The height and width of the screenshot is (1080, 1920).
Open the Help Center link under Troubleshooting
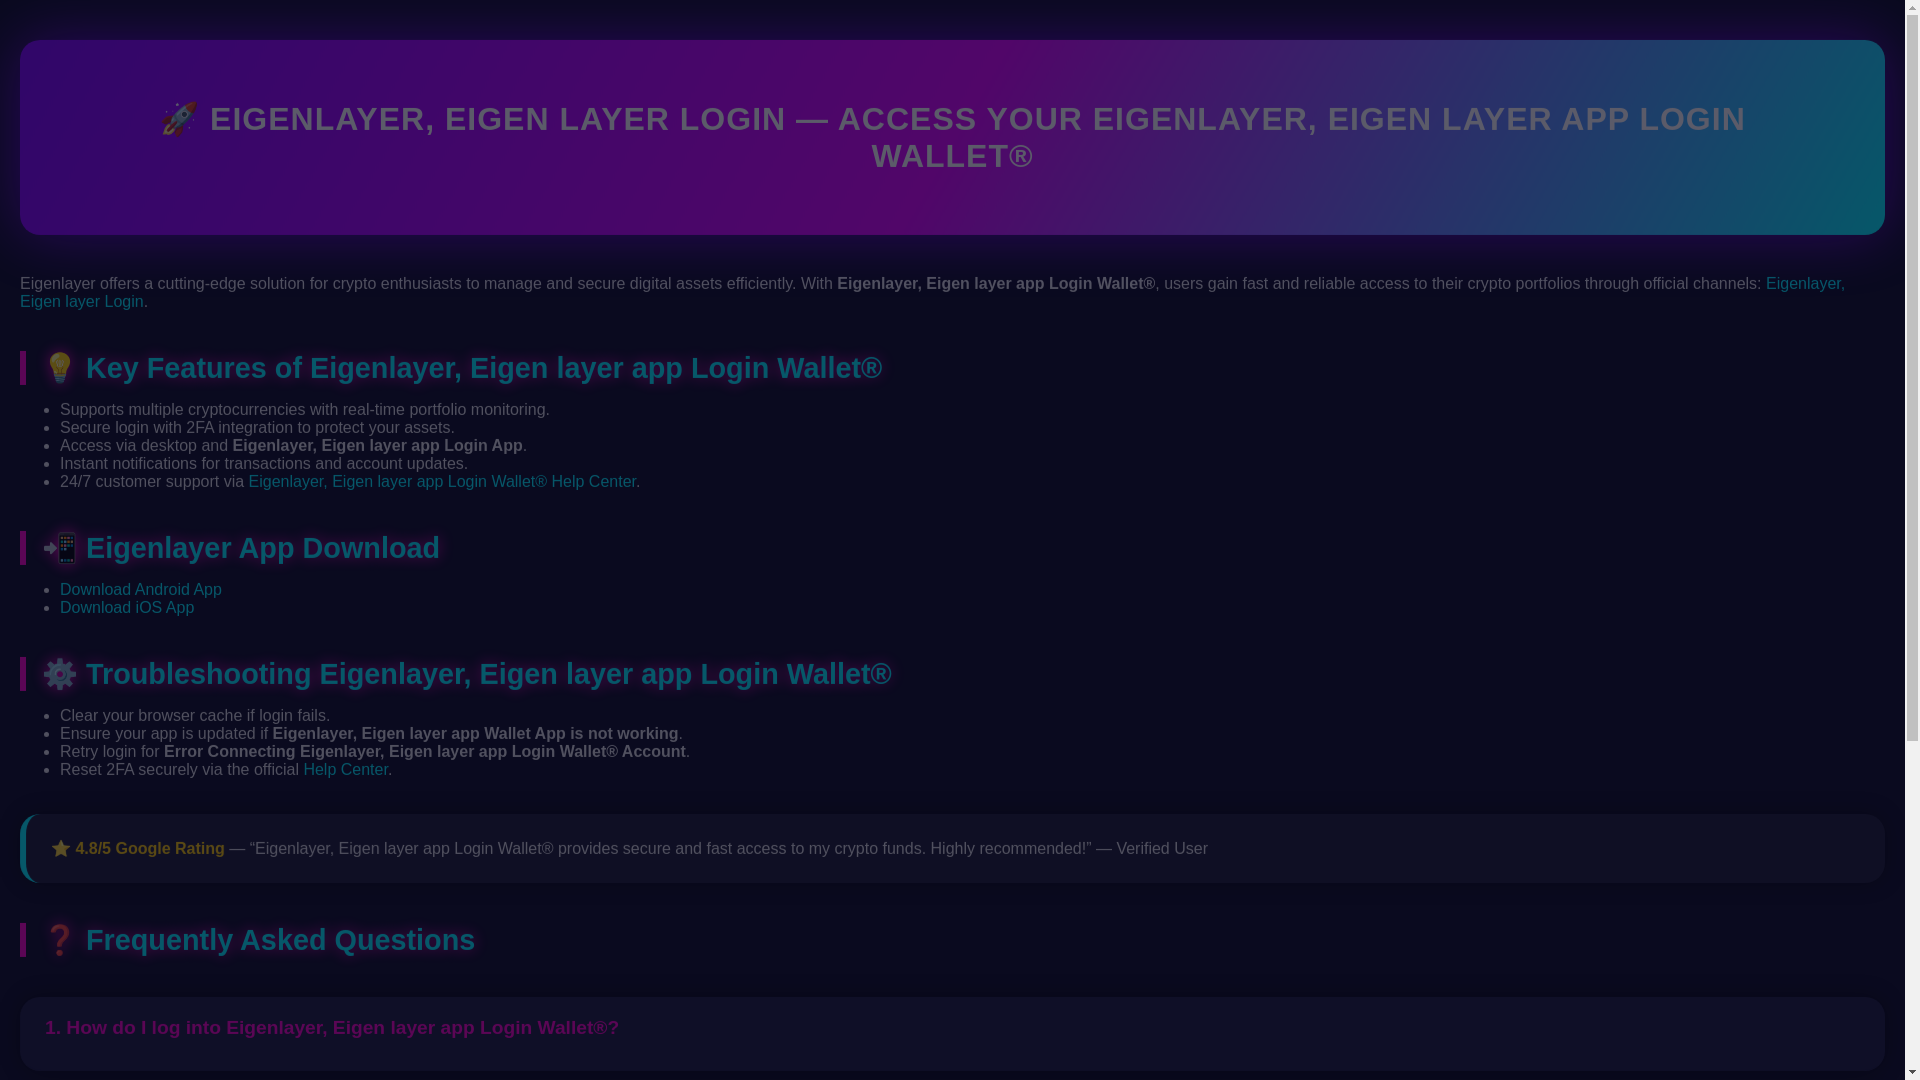click(x=345, y=769)
